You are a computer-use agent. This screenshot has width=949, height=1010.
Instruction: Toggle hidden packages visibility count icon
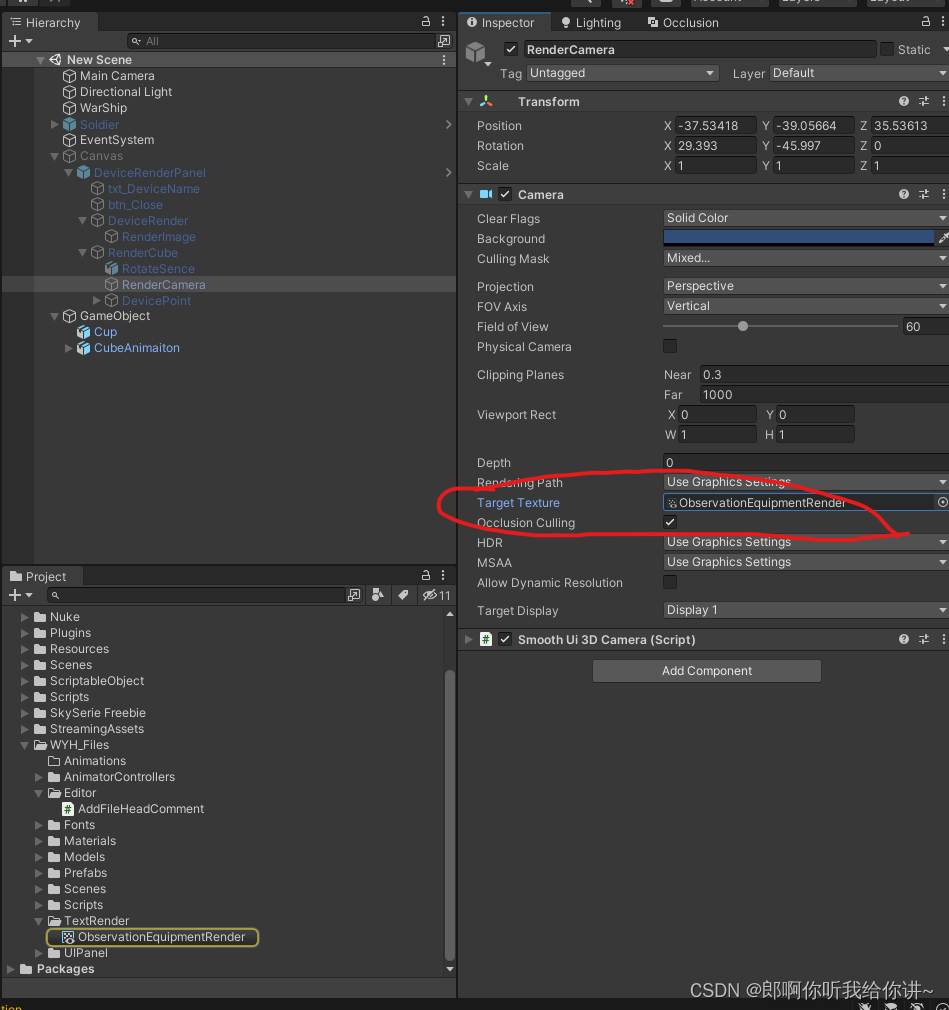436,595
